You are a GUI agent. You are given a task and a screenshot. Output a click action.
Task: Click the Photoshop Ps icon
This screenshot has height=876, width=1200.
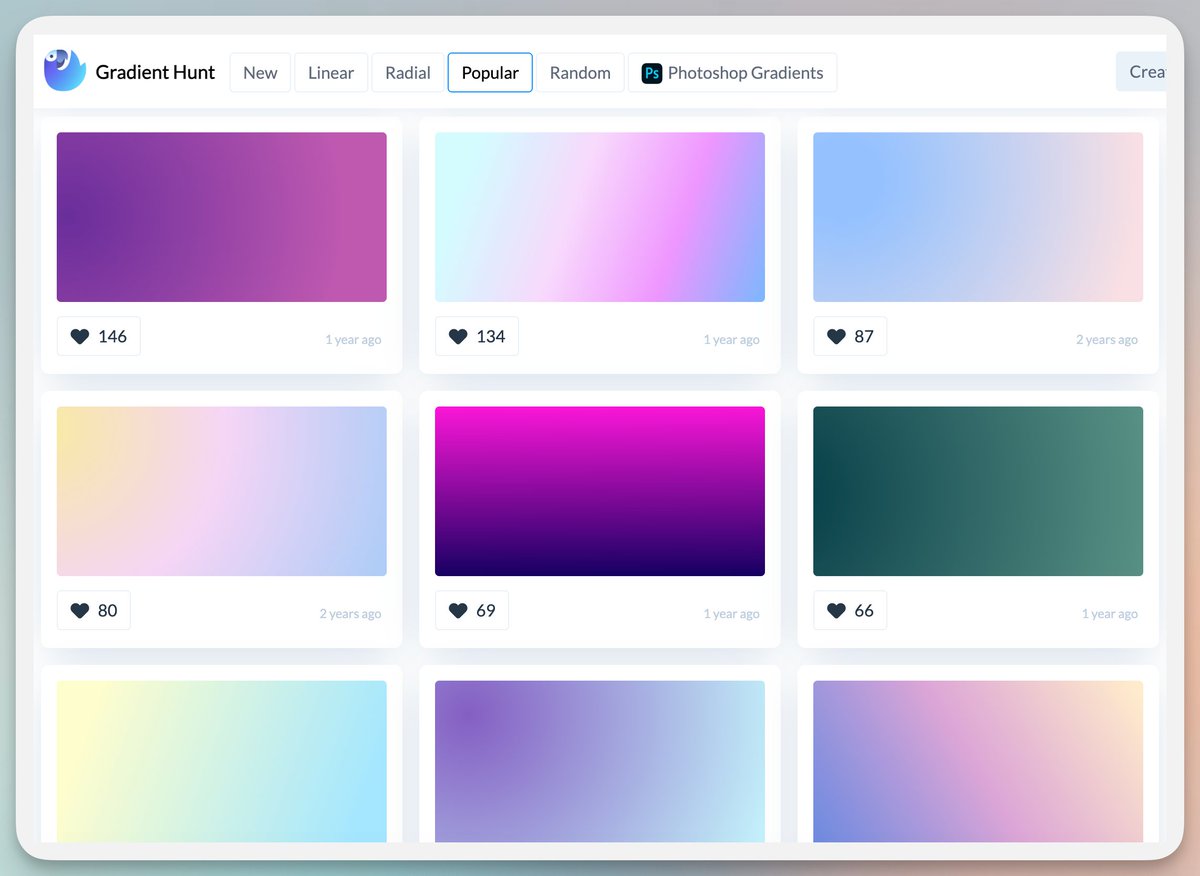(651, 73)
